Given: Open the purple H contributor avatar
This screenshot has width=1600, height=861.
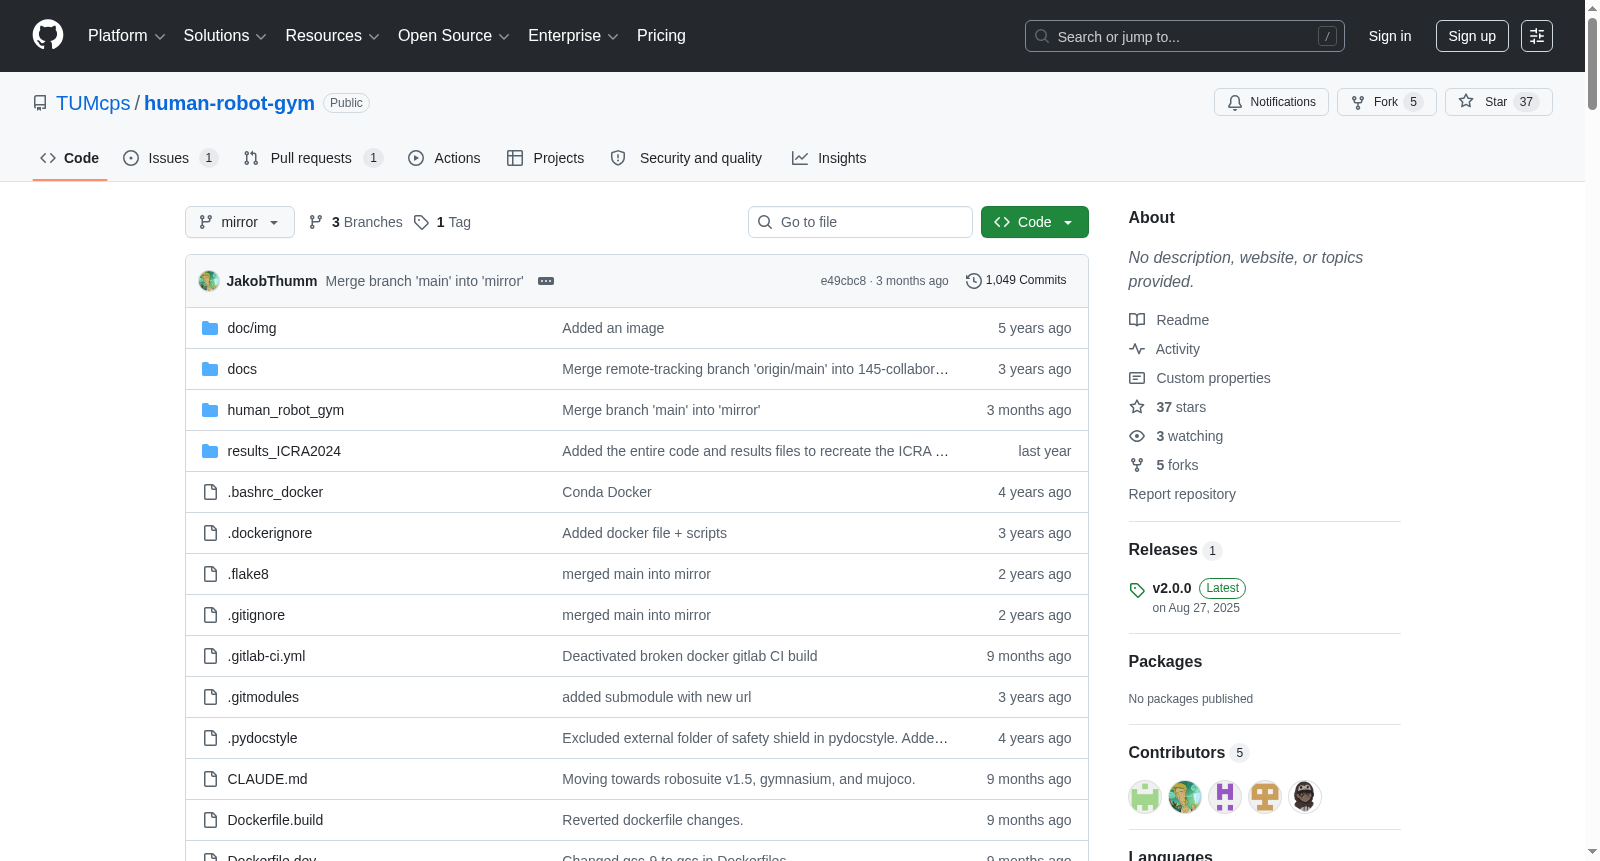Looking at the screenshot, I should point(1225,797).
